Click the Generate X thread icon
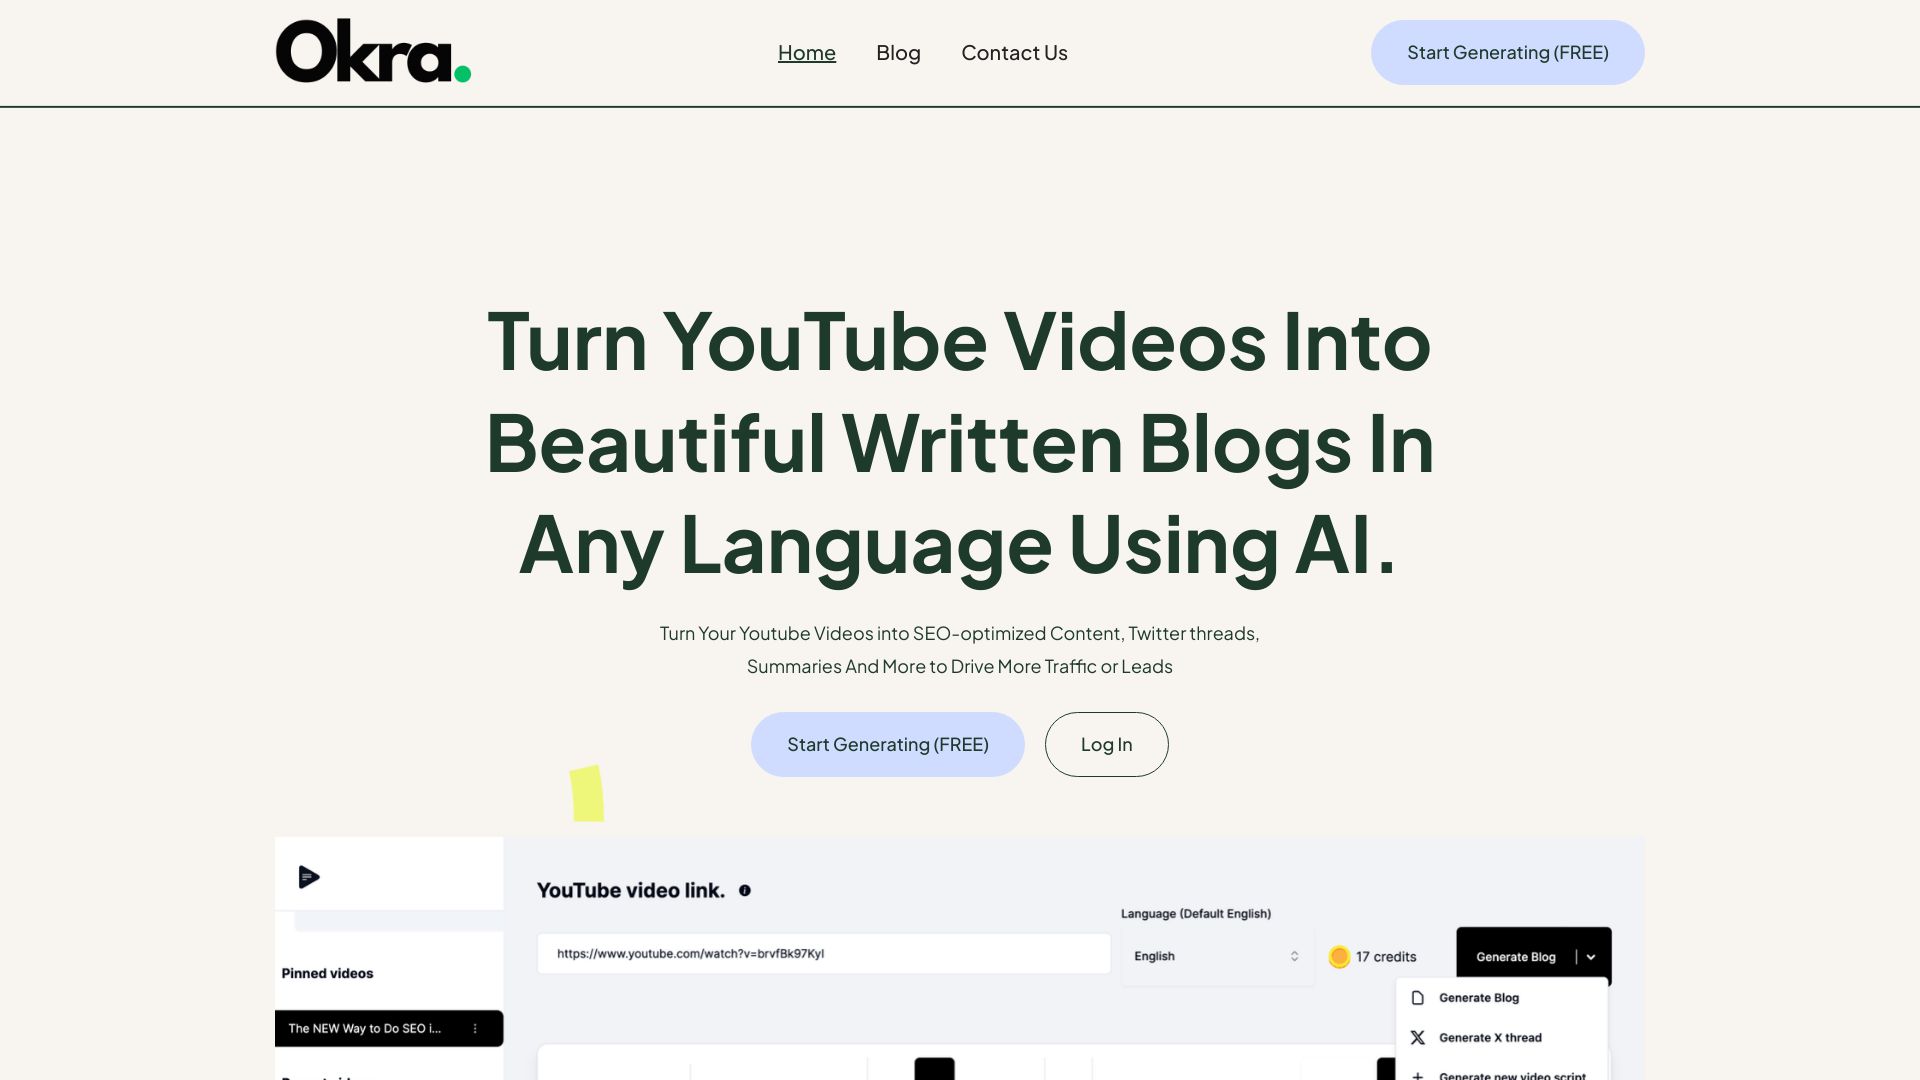The height and width of the screenshot is (1080, 1920). click(1418, 1036)
